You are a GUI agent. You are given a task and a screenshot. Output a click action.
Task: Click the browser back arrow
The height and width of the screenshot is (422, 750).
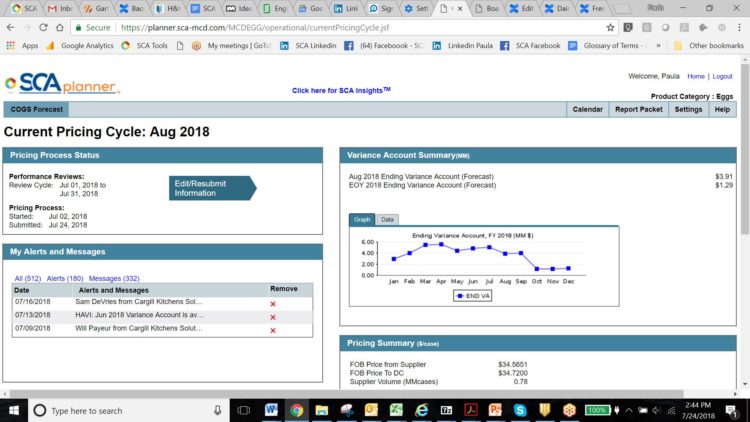coord(12,28)
